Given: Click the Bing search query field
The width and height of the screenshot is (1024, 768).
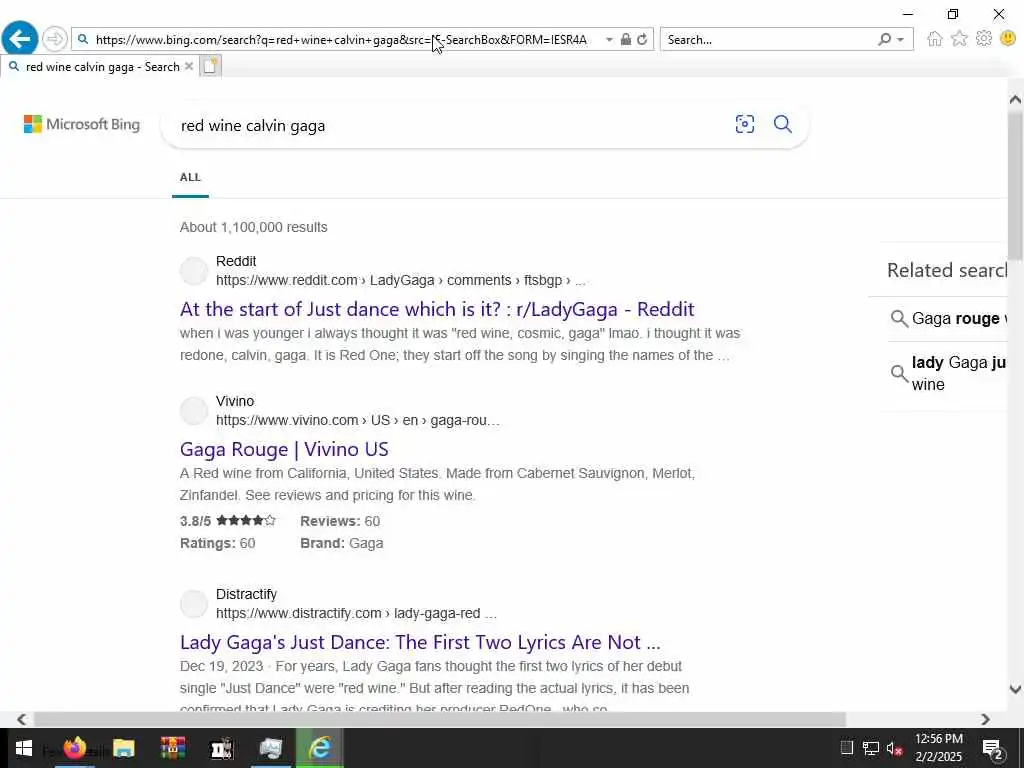Looking at the screenshot, I should [x=451, y=125].
